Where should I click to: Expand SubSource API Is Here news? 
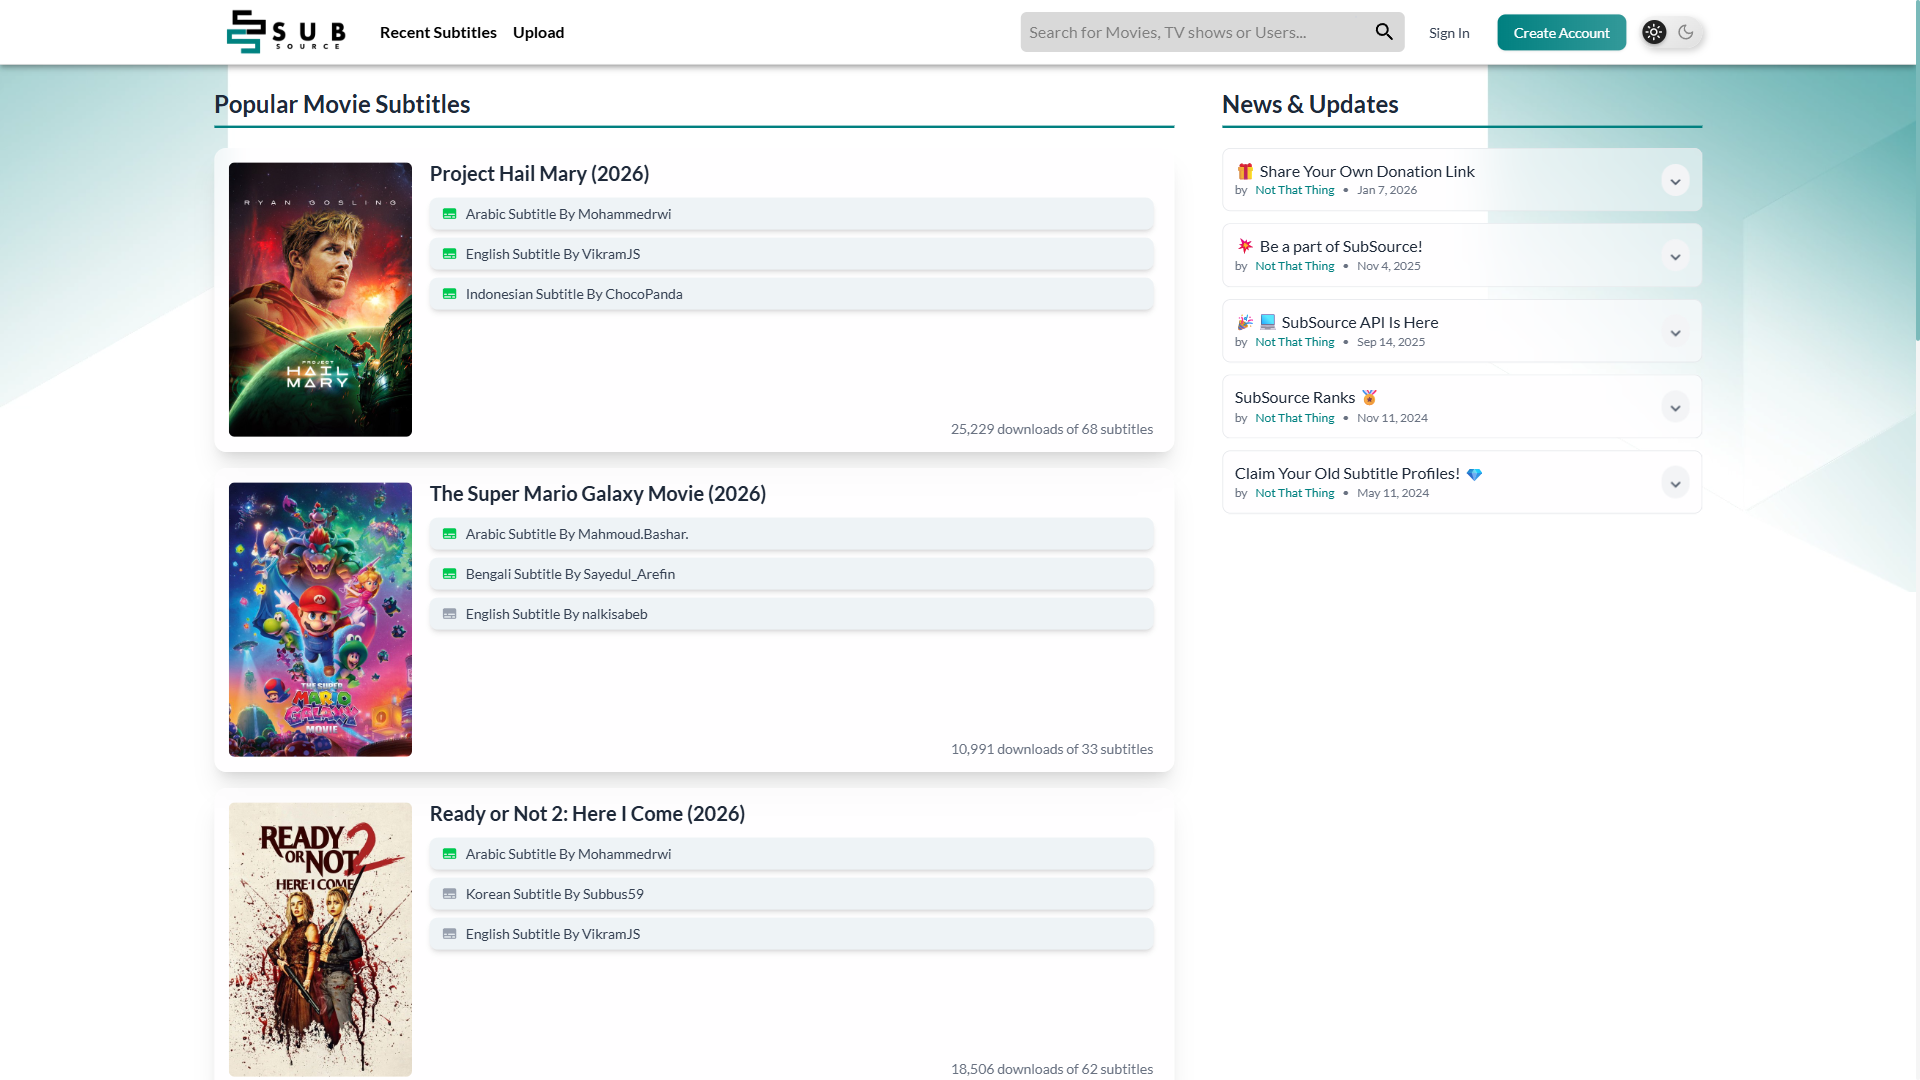point(1675,333)
